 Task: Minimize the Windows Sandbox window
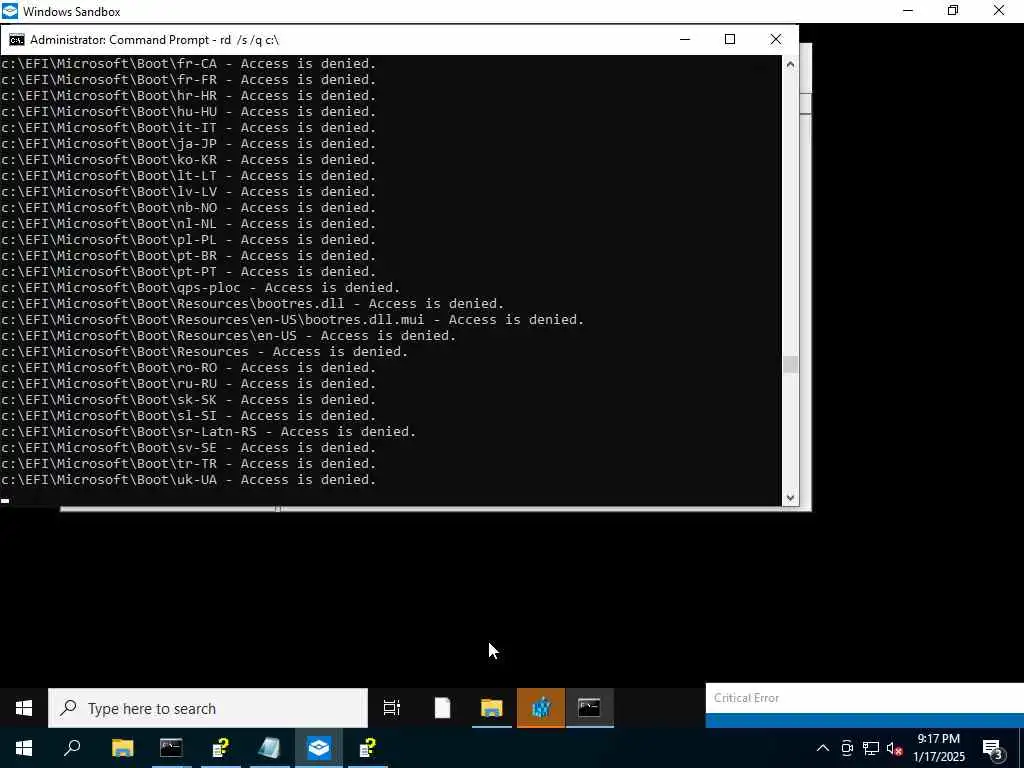[908, 11]
